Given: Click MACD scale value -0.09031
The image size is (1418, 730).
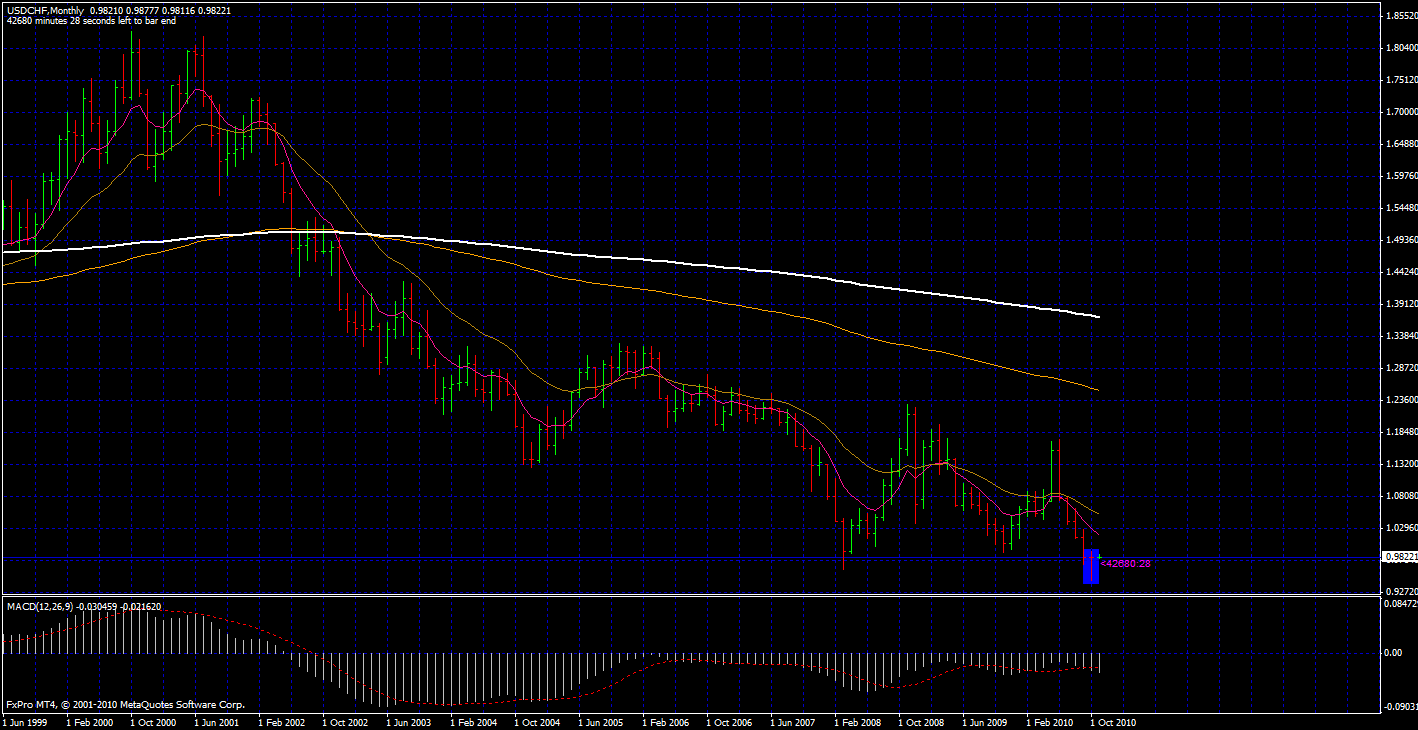Looking at the screenshot, I should [x=1399, y=706].
